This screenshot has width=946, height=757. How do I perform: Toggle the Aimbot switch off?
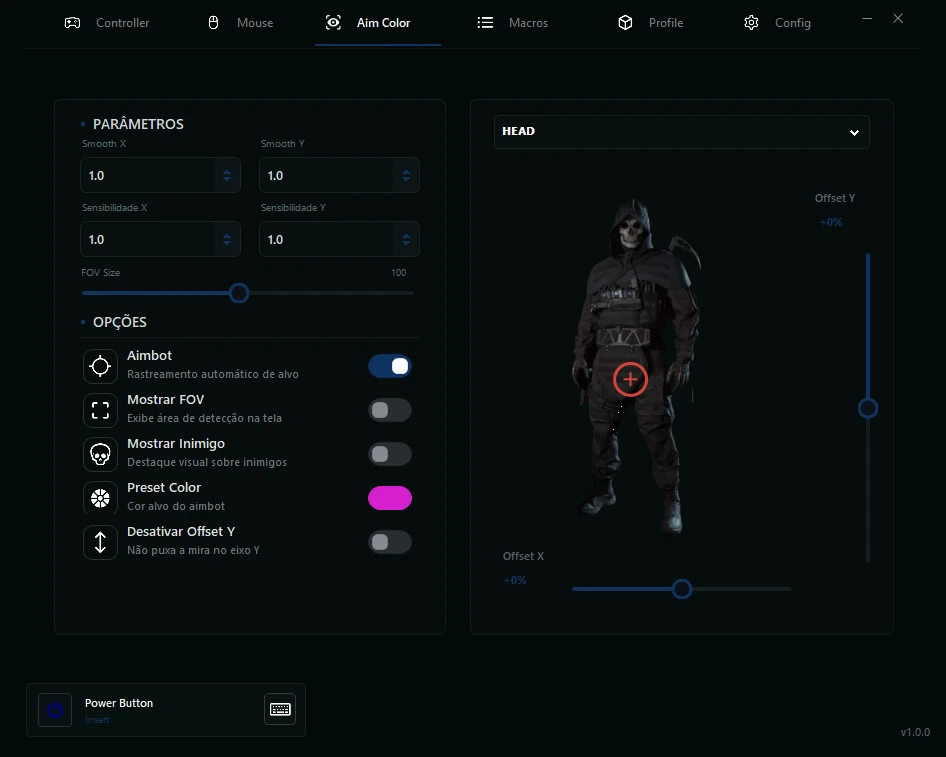pyautogui.click(x=390, y=366)
